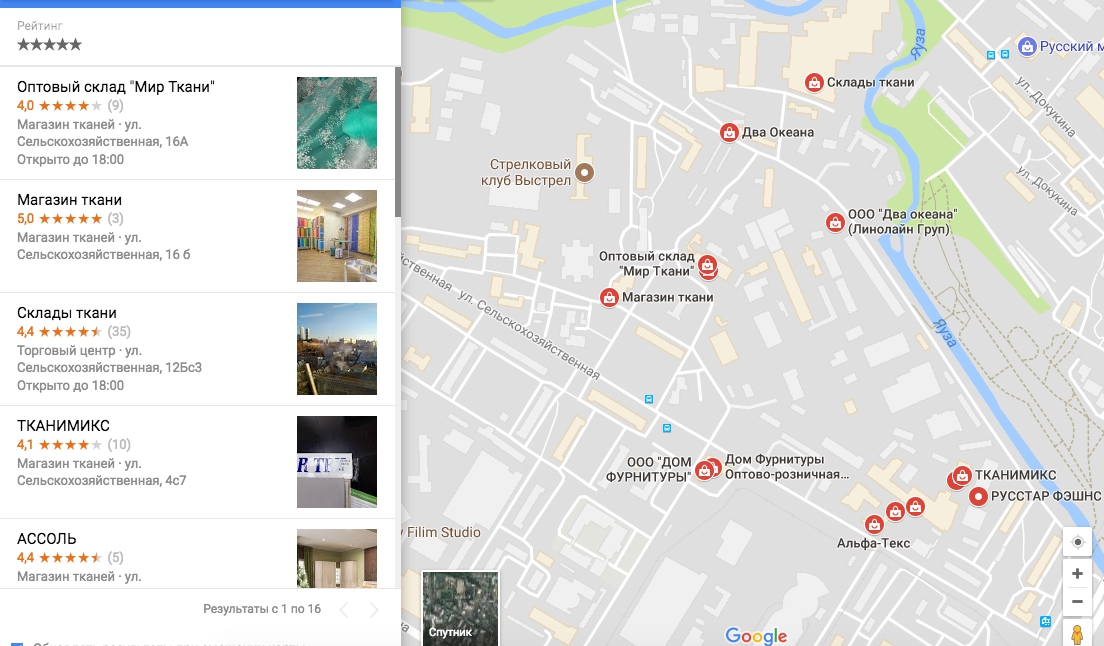
Task: View Магазин ткани photo thumbnail
Action: (x=337, y=236)
